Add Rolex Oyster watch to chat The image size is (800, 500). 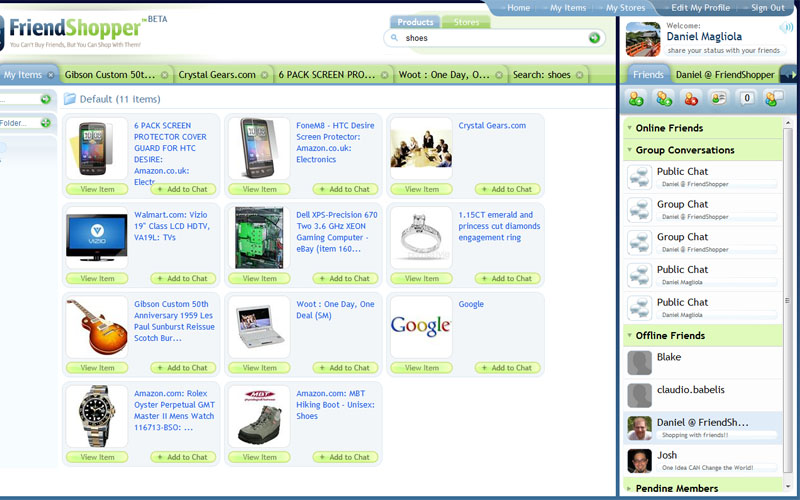[183, 457]
